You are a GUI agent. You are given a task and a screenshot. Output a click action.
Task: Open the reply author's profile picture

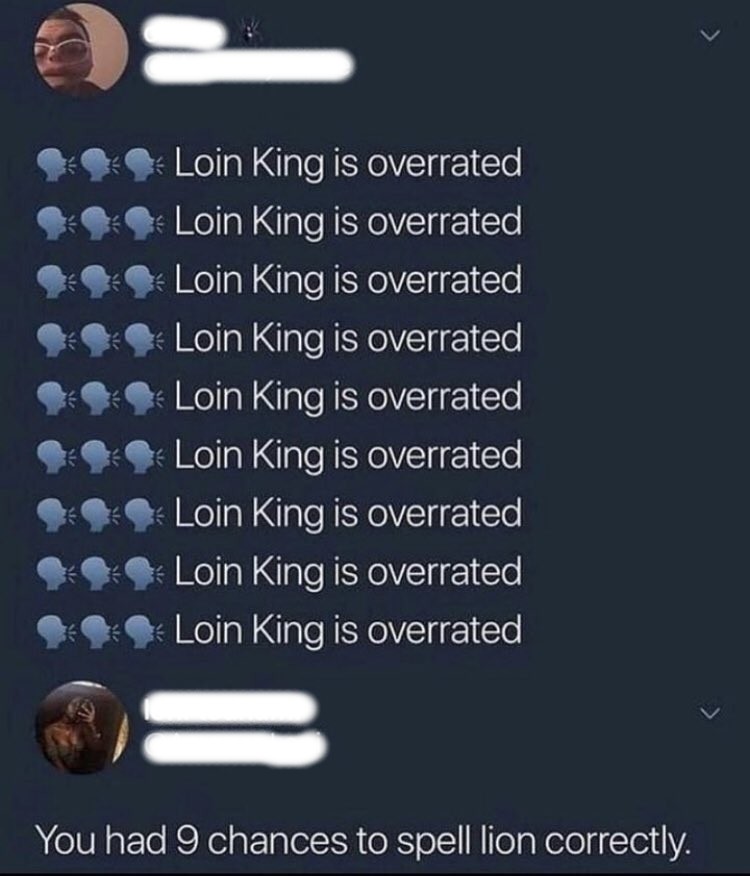tap(82, 727)
